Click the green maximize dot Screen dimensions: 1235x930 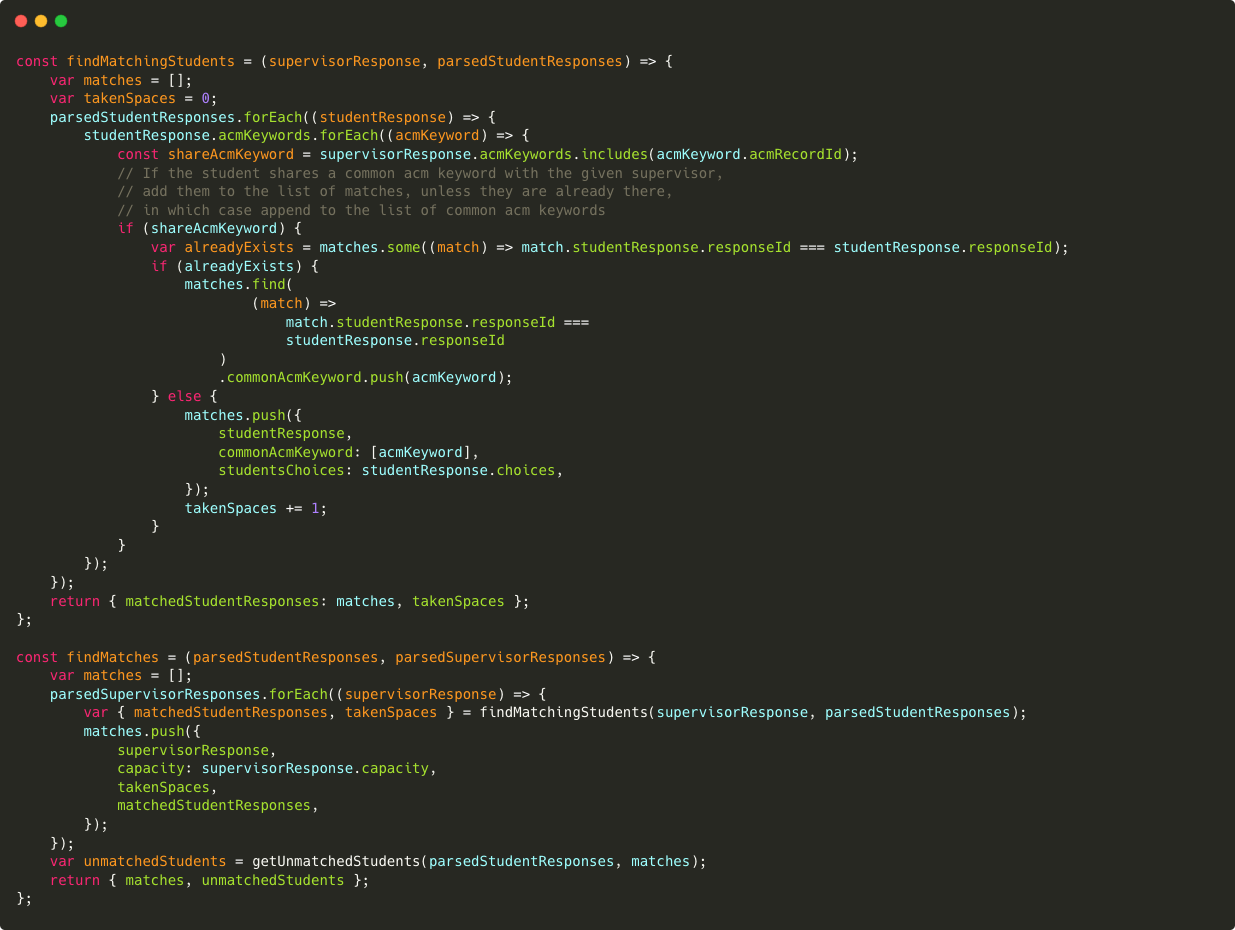coord(61,21)
